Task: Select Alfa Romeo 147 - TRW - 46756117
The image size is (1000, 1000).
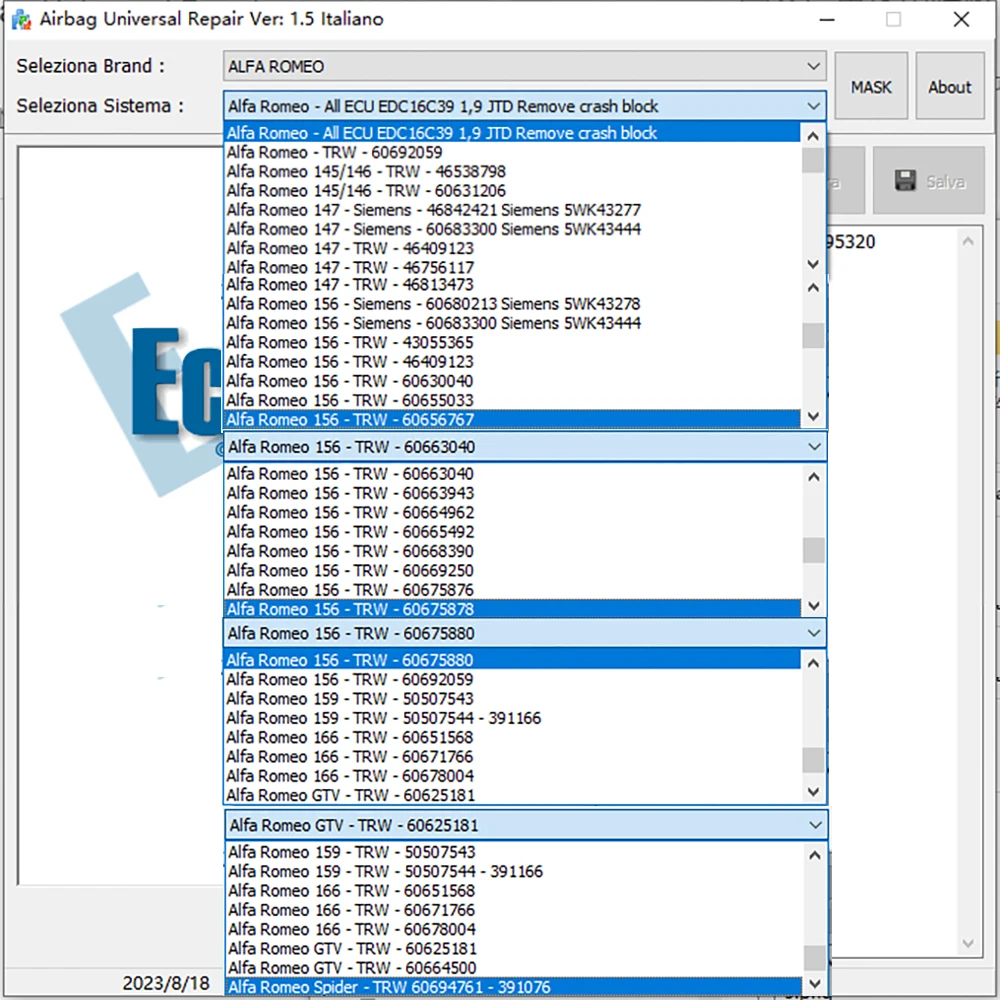Action: pyautogui.click(x=512, y=267)
